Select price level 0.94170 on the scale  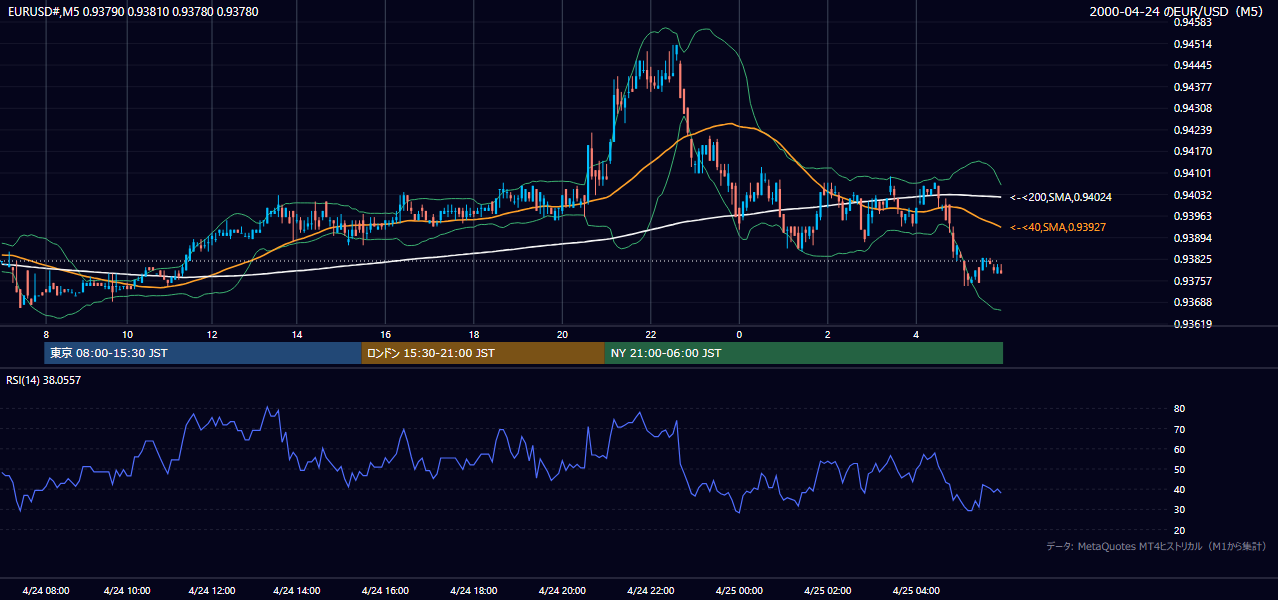coord(1193,152)
